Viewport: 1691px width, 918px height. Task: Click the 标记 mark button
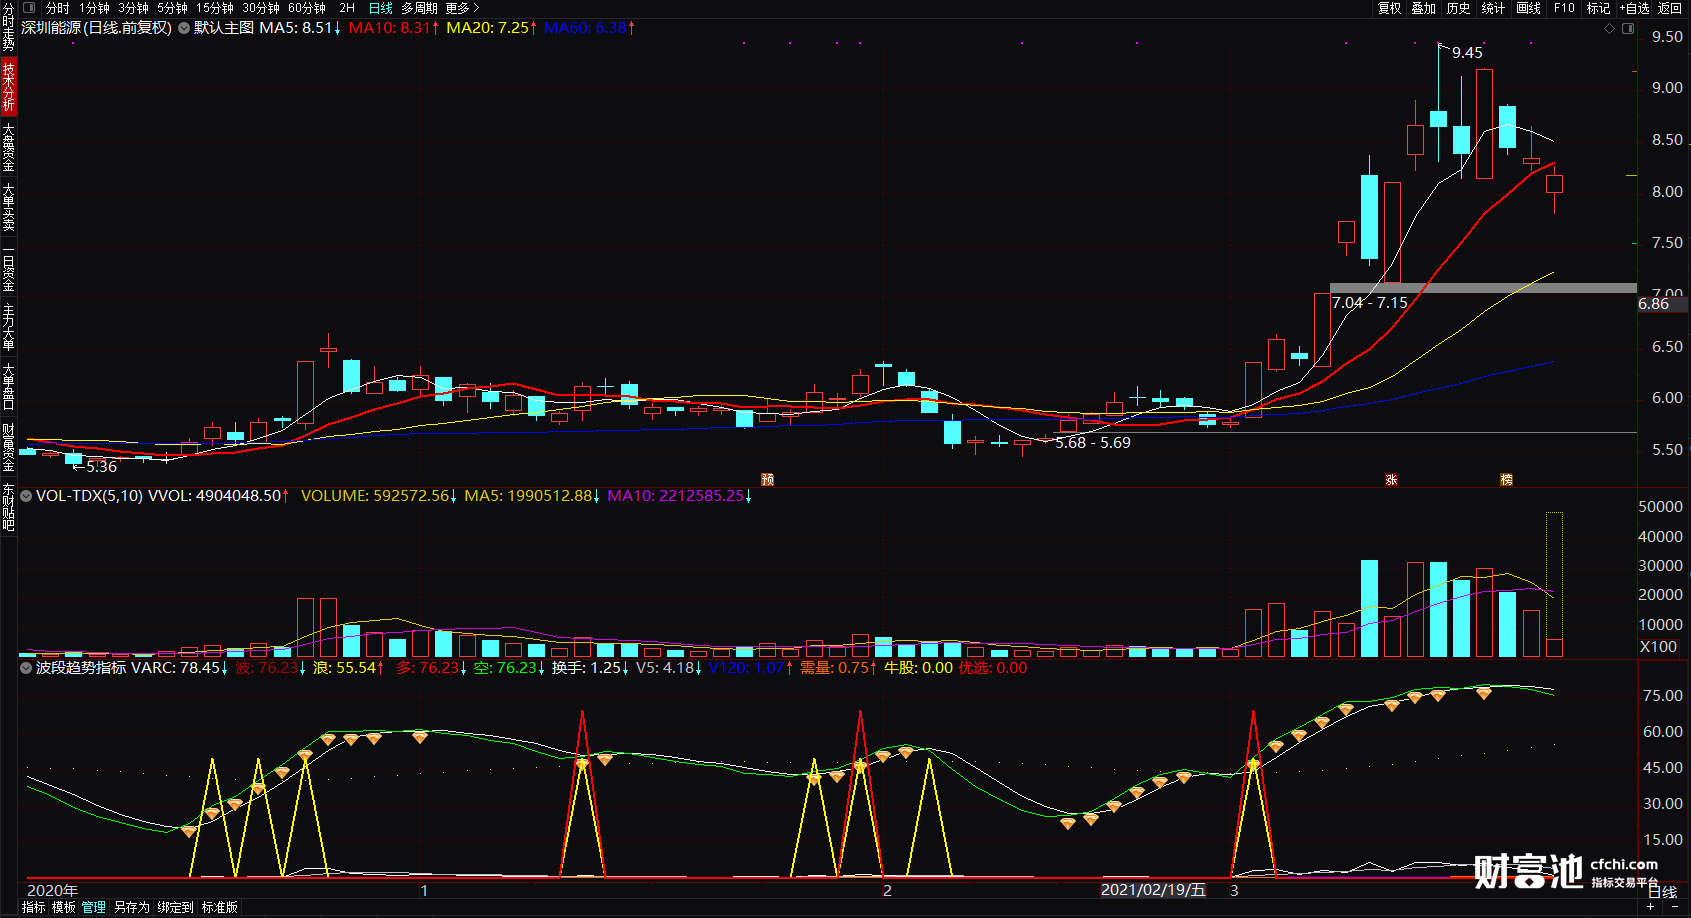tap(1598, 8)
